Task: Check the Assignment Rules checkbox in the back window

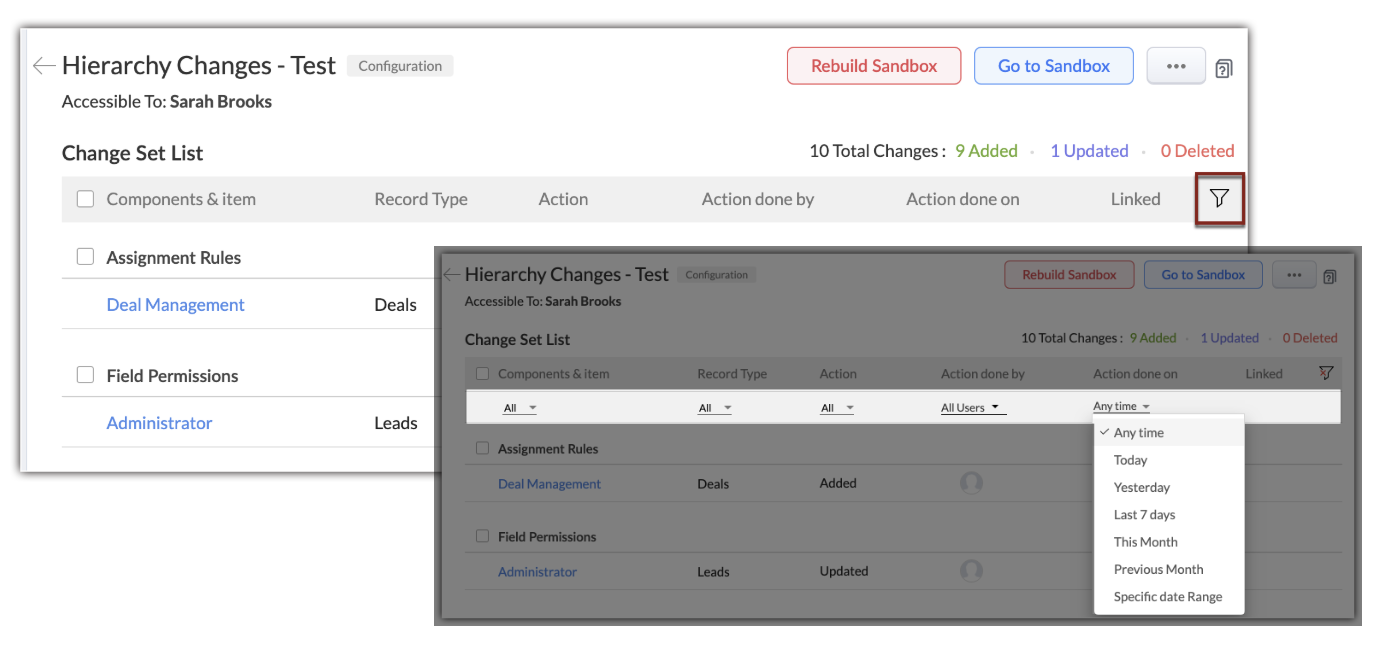Action: pyautogui.click(x=86, y=257)
